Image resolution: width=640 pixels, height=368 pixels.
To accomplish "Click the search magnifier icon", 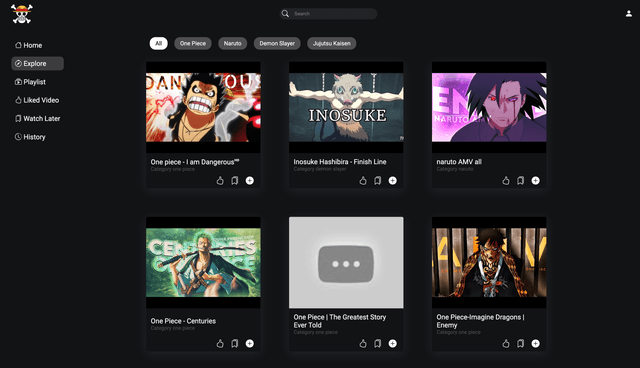I will coord(285,13).
